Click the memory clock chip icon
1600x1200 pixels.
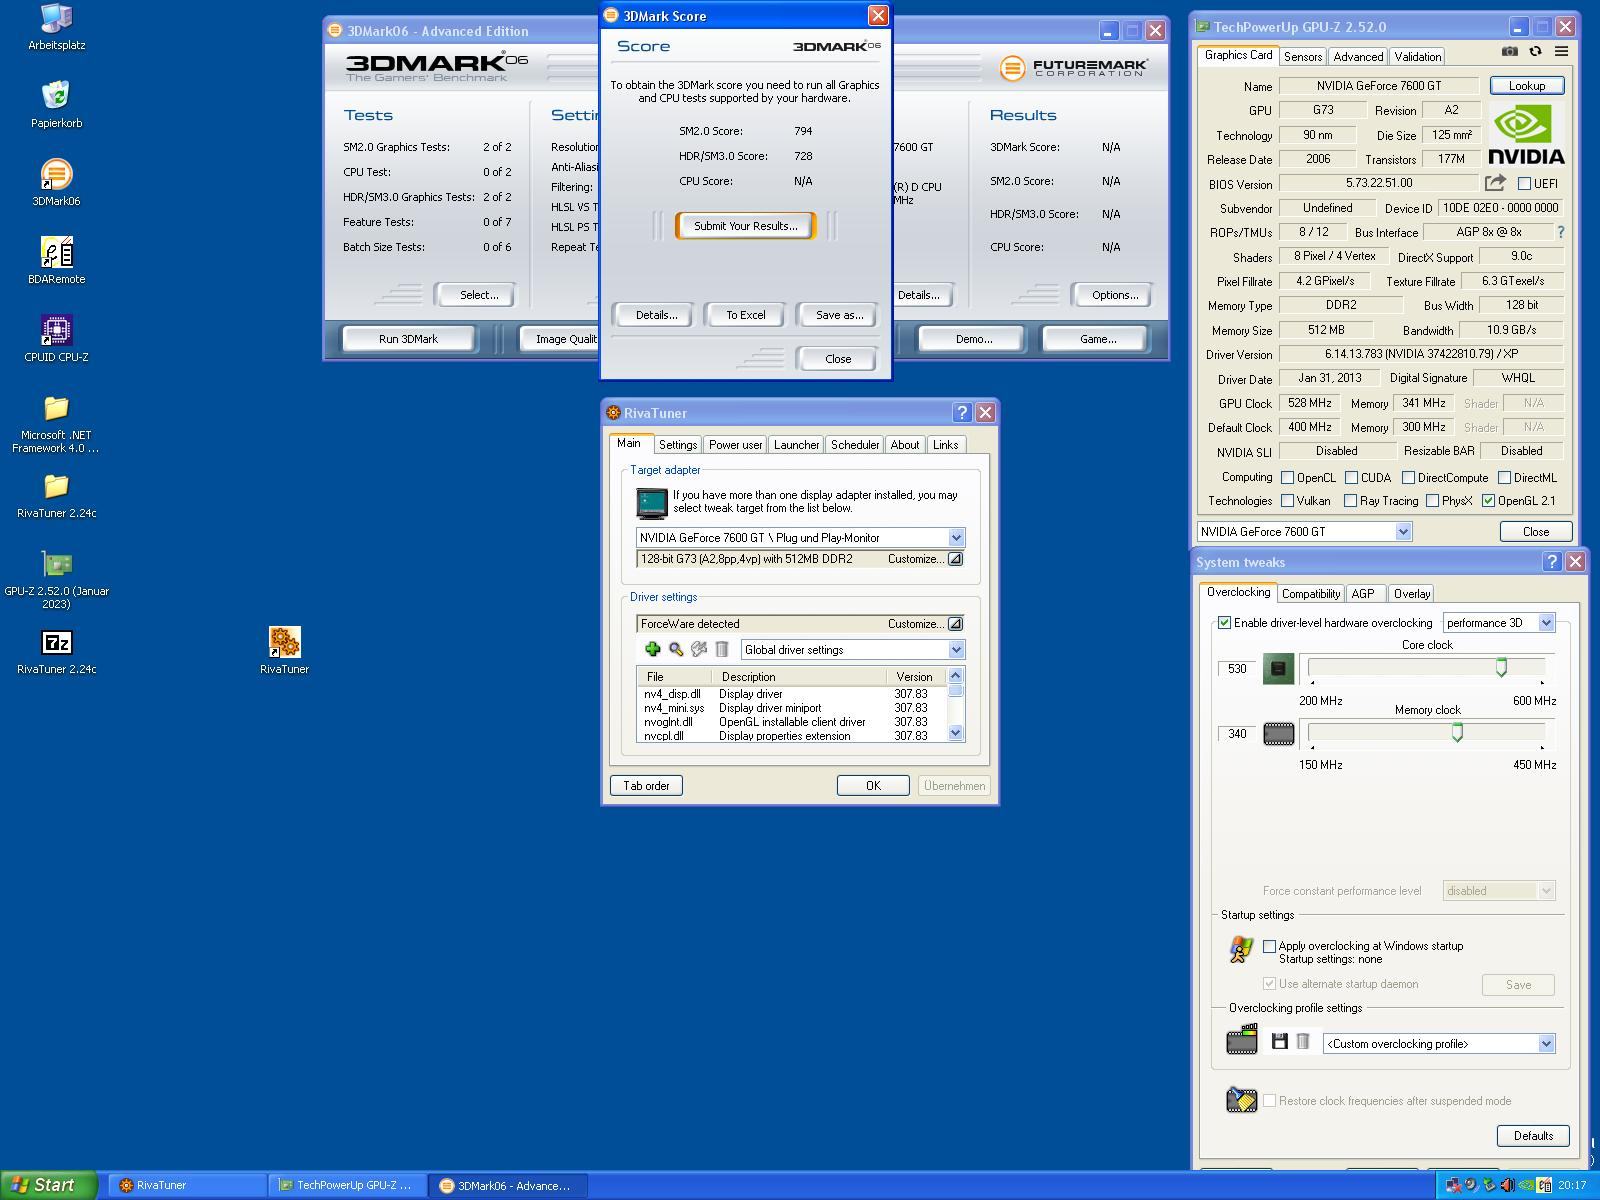pos(1278,734)
